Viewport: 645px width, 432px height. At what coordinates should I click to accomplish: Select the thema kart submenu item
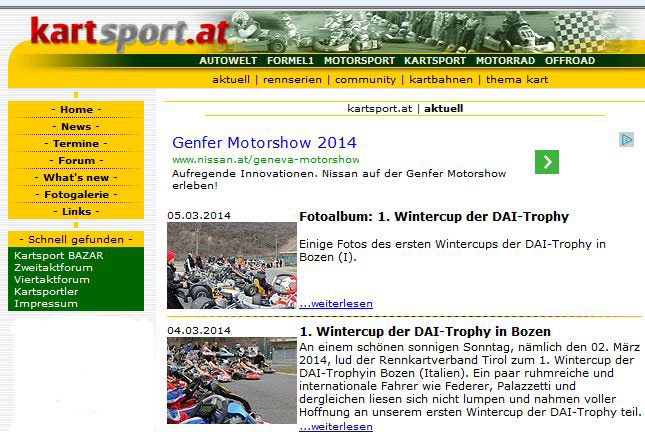517,79
